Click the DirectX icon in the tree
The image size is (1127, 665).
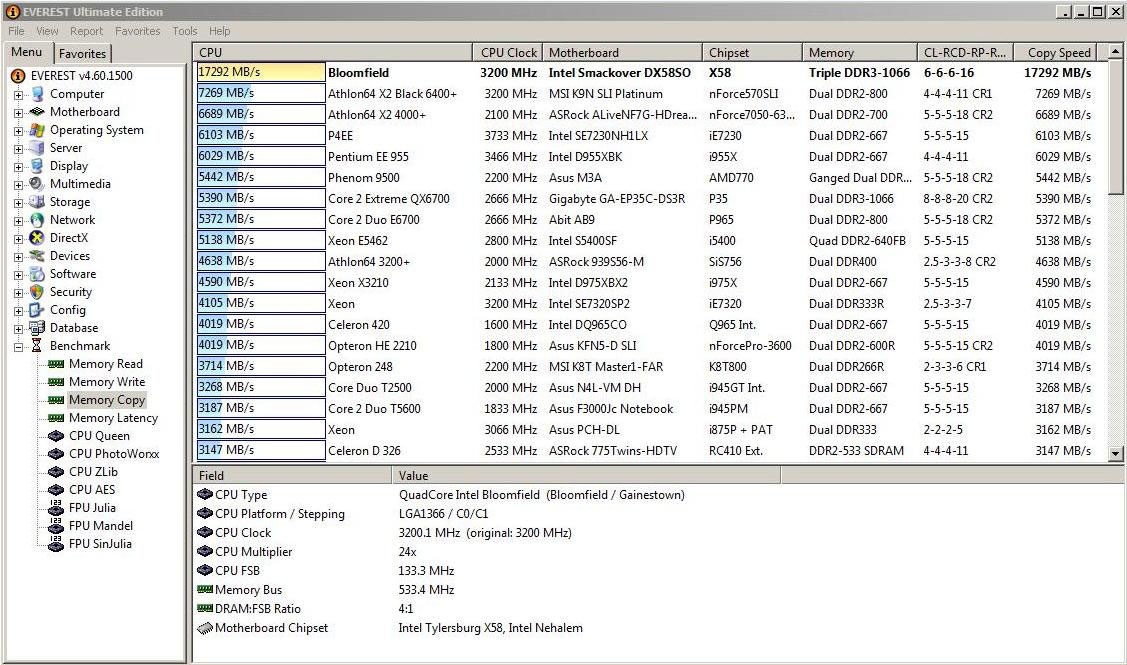point(37,238)
